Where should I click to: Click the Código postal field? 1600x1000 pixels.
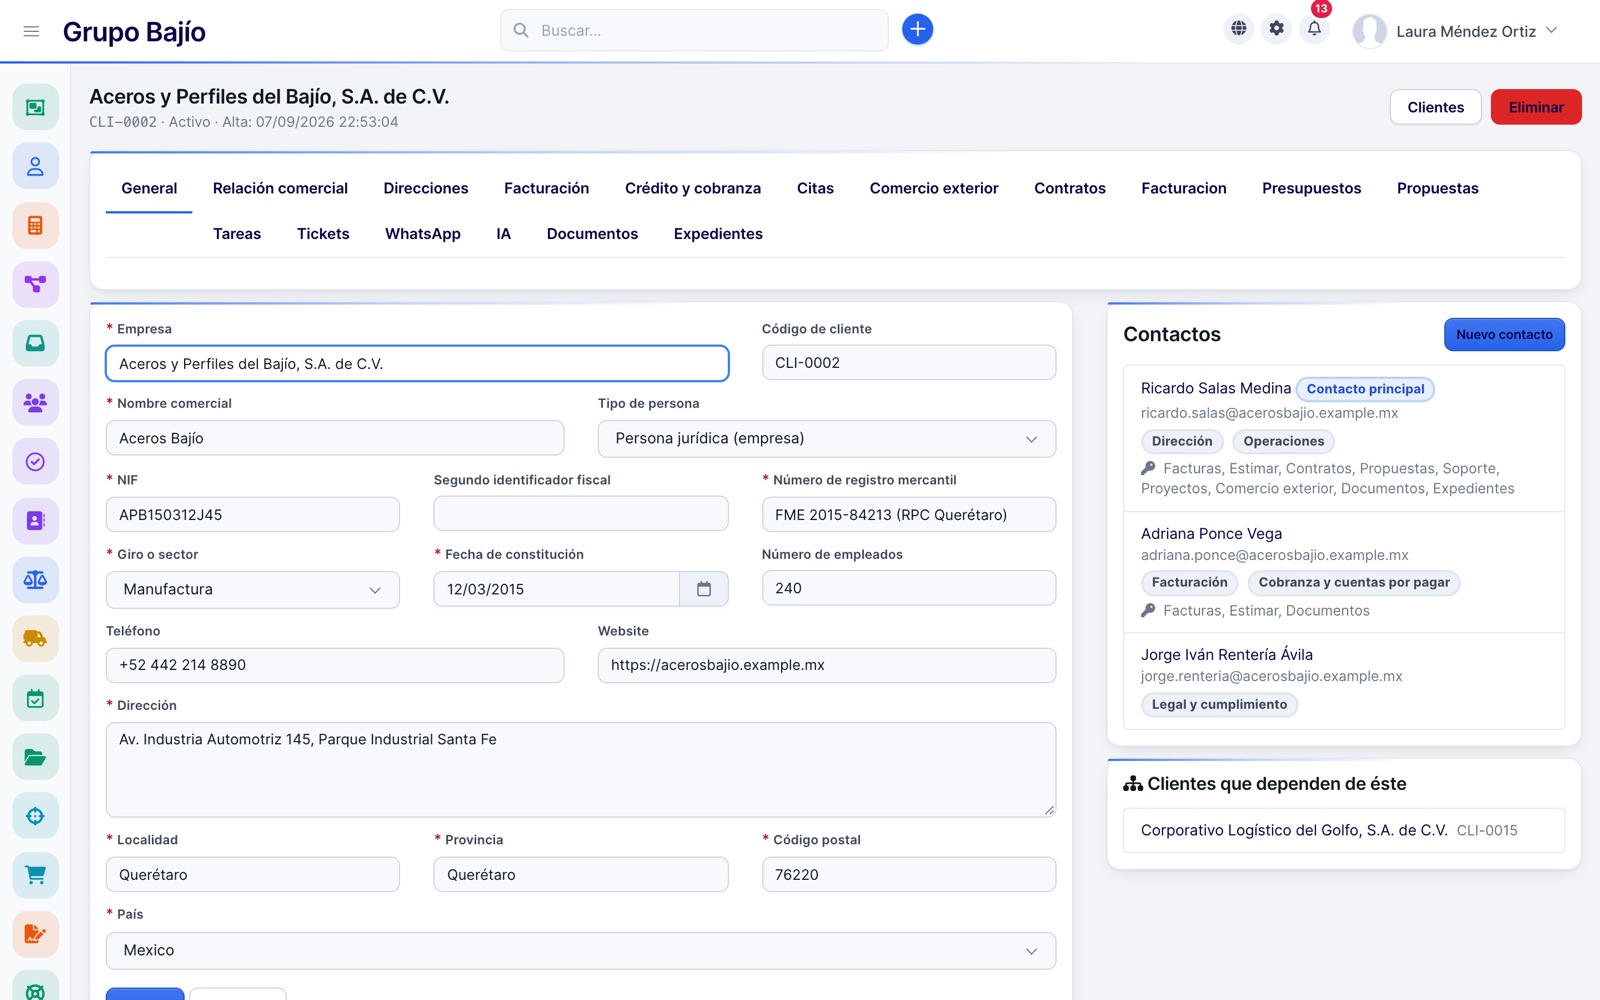pyautogui.click(x=909, y=874)
